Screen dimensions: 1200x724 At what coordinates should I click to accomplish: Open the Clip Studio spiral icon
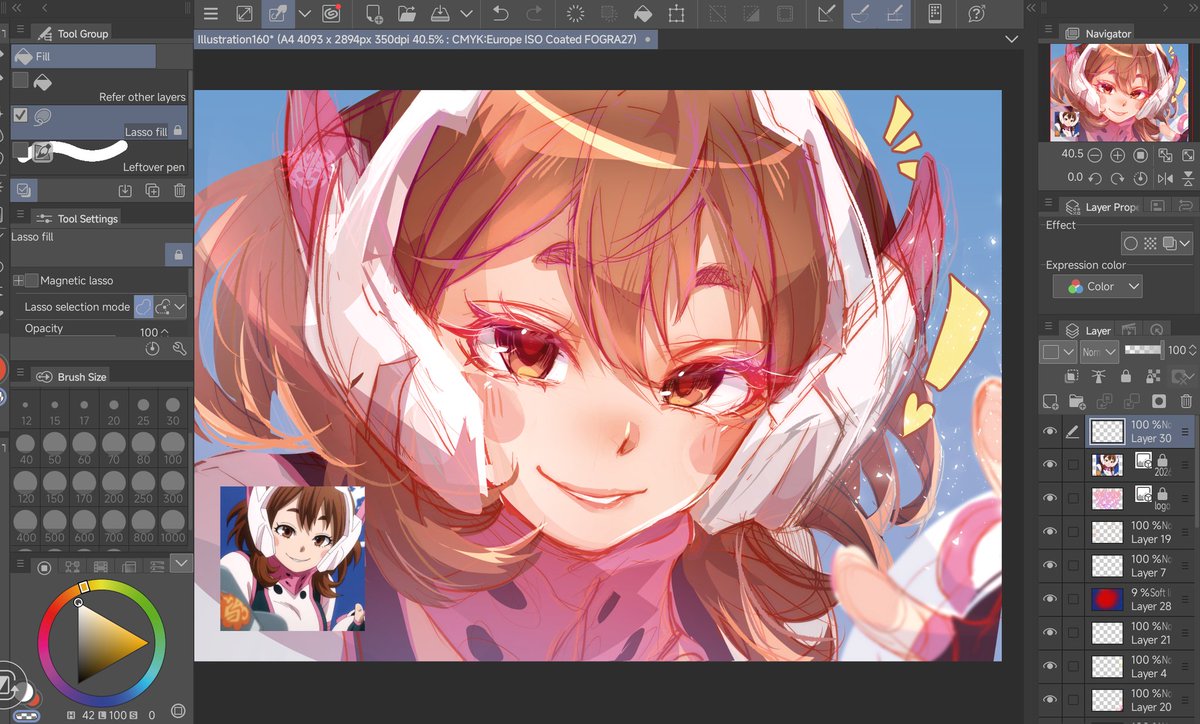pos(331,14)
